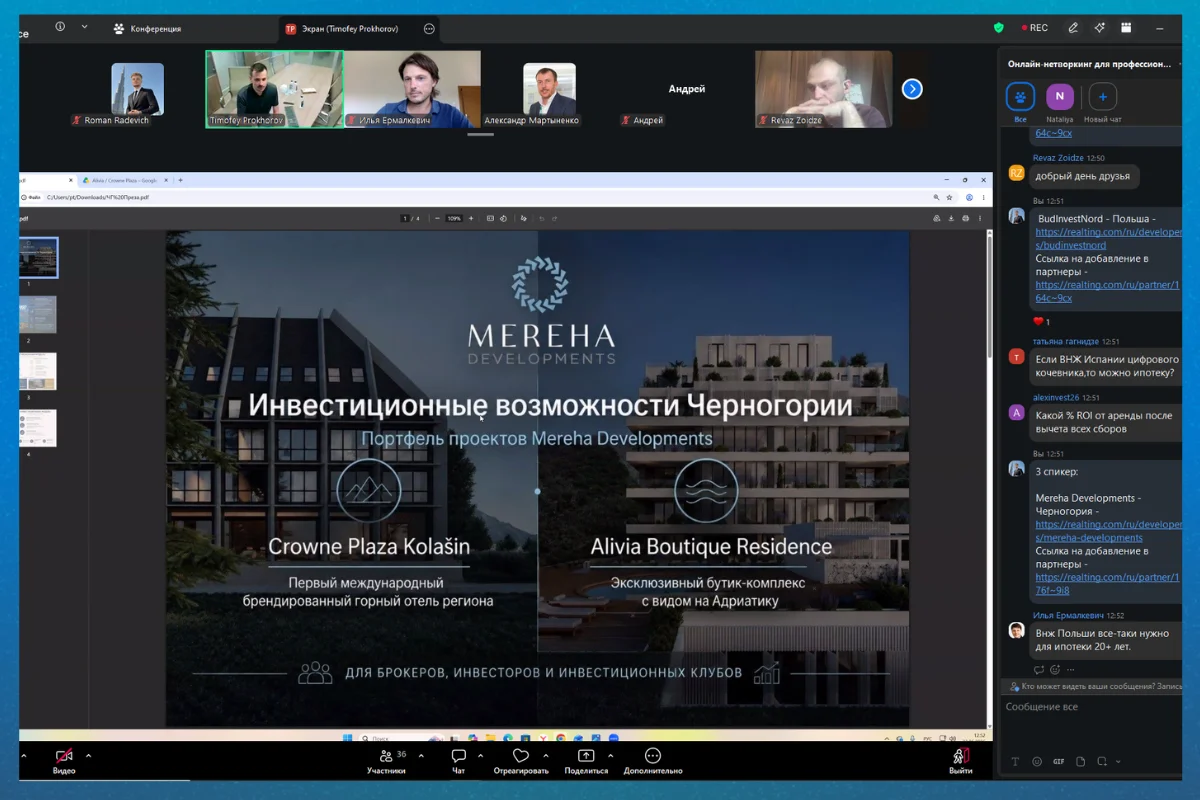1200x800 pixels.
Task: Reply in thread to Илья Ермалкевич message
Action: coord(1040,670)
